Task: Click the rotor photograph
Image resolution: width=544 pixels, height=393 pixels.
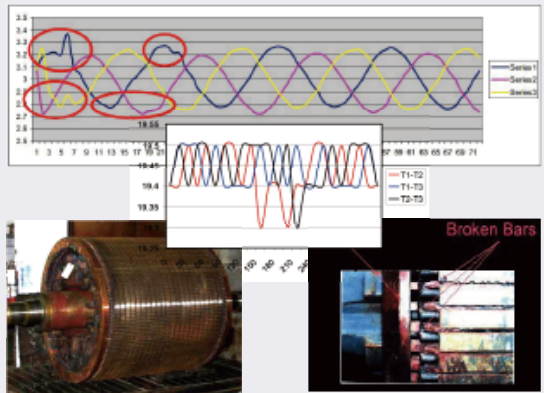Action: click(x=124, y=306)
